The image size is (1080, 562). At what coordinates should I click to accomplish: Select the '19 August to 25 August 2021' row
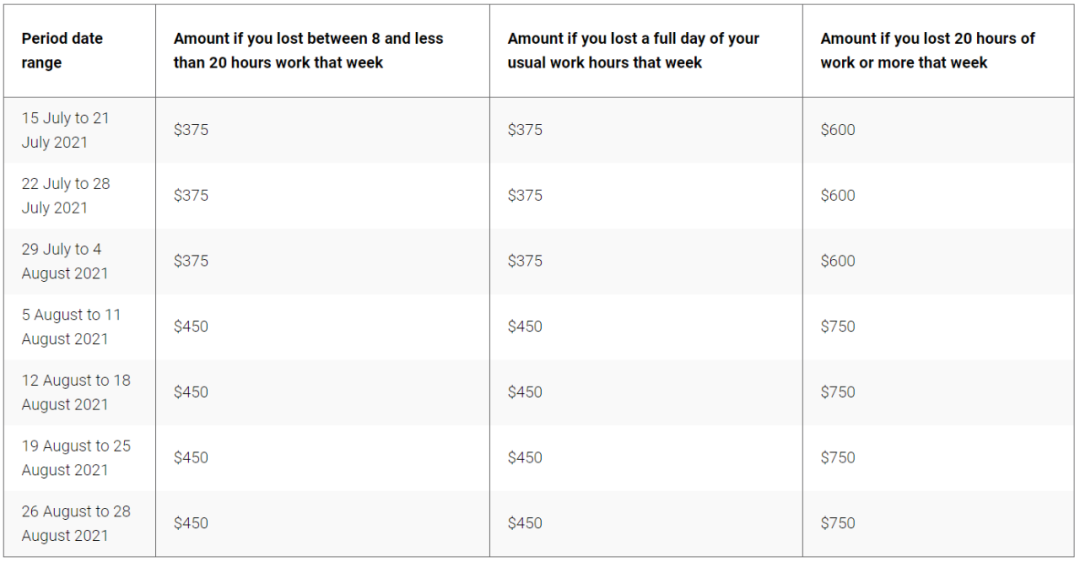click(x=539, y=457)
